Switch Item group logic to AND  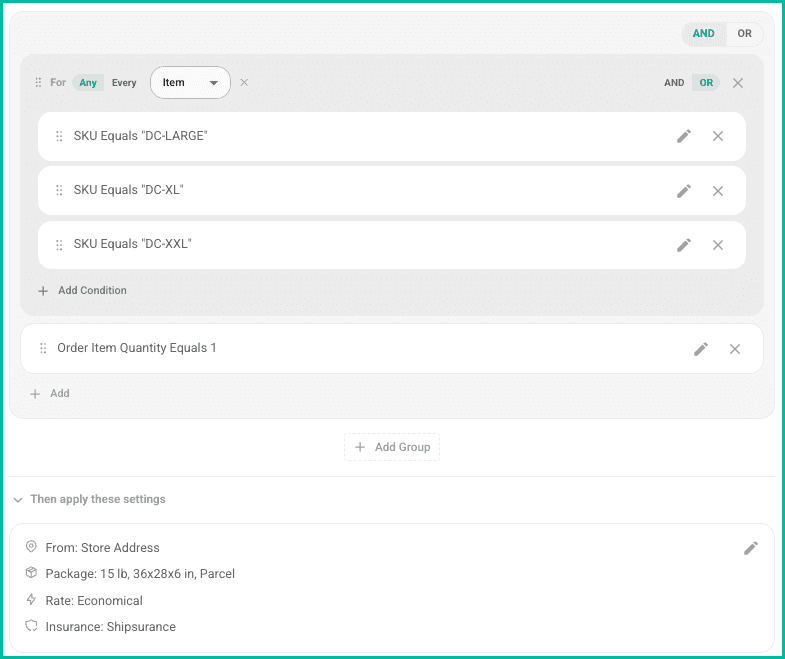coord(674,83)
